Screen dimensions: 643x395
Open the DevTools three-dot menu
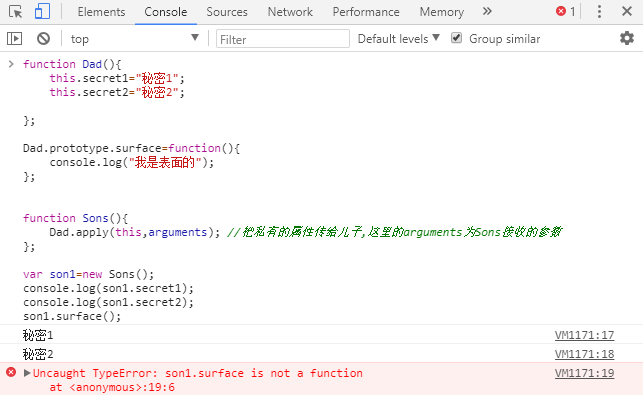click(x=599, y=11)
